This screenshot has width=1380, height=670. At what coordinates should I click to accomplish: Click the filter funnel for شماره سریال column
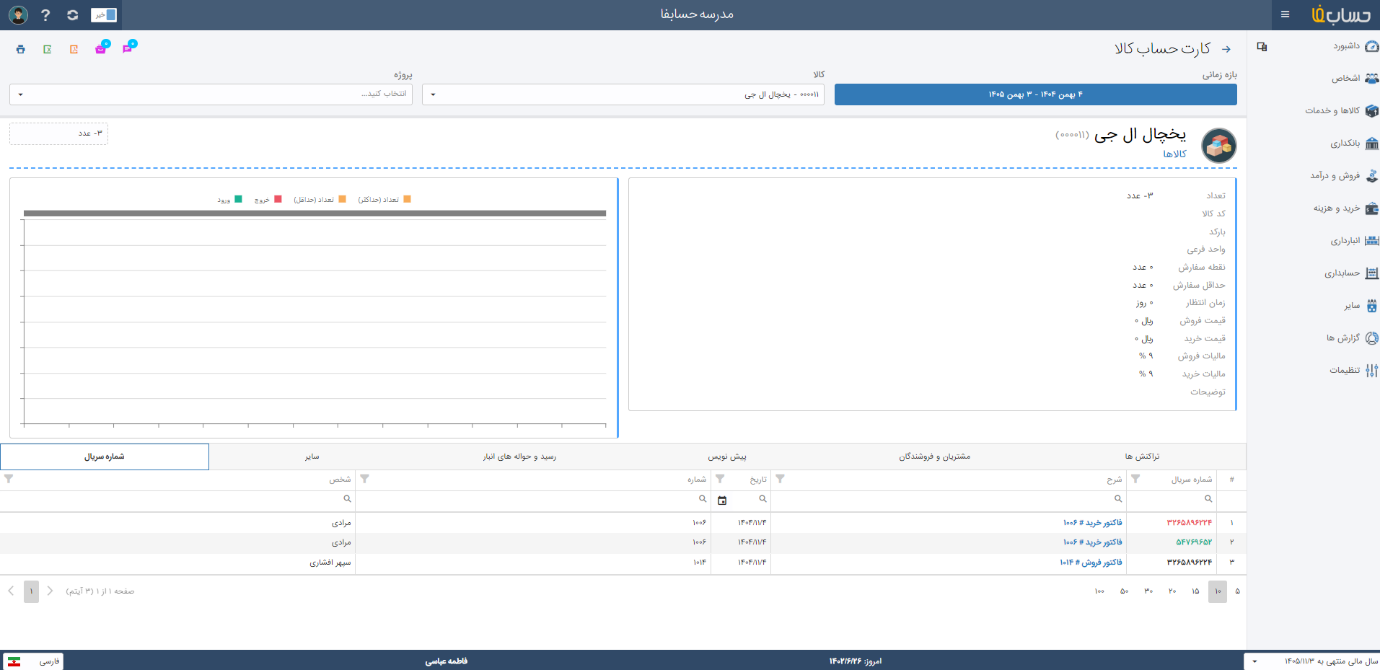coord(1135,479)
